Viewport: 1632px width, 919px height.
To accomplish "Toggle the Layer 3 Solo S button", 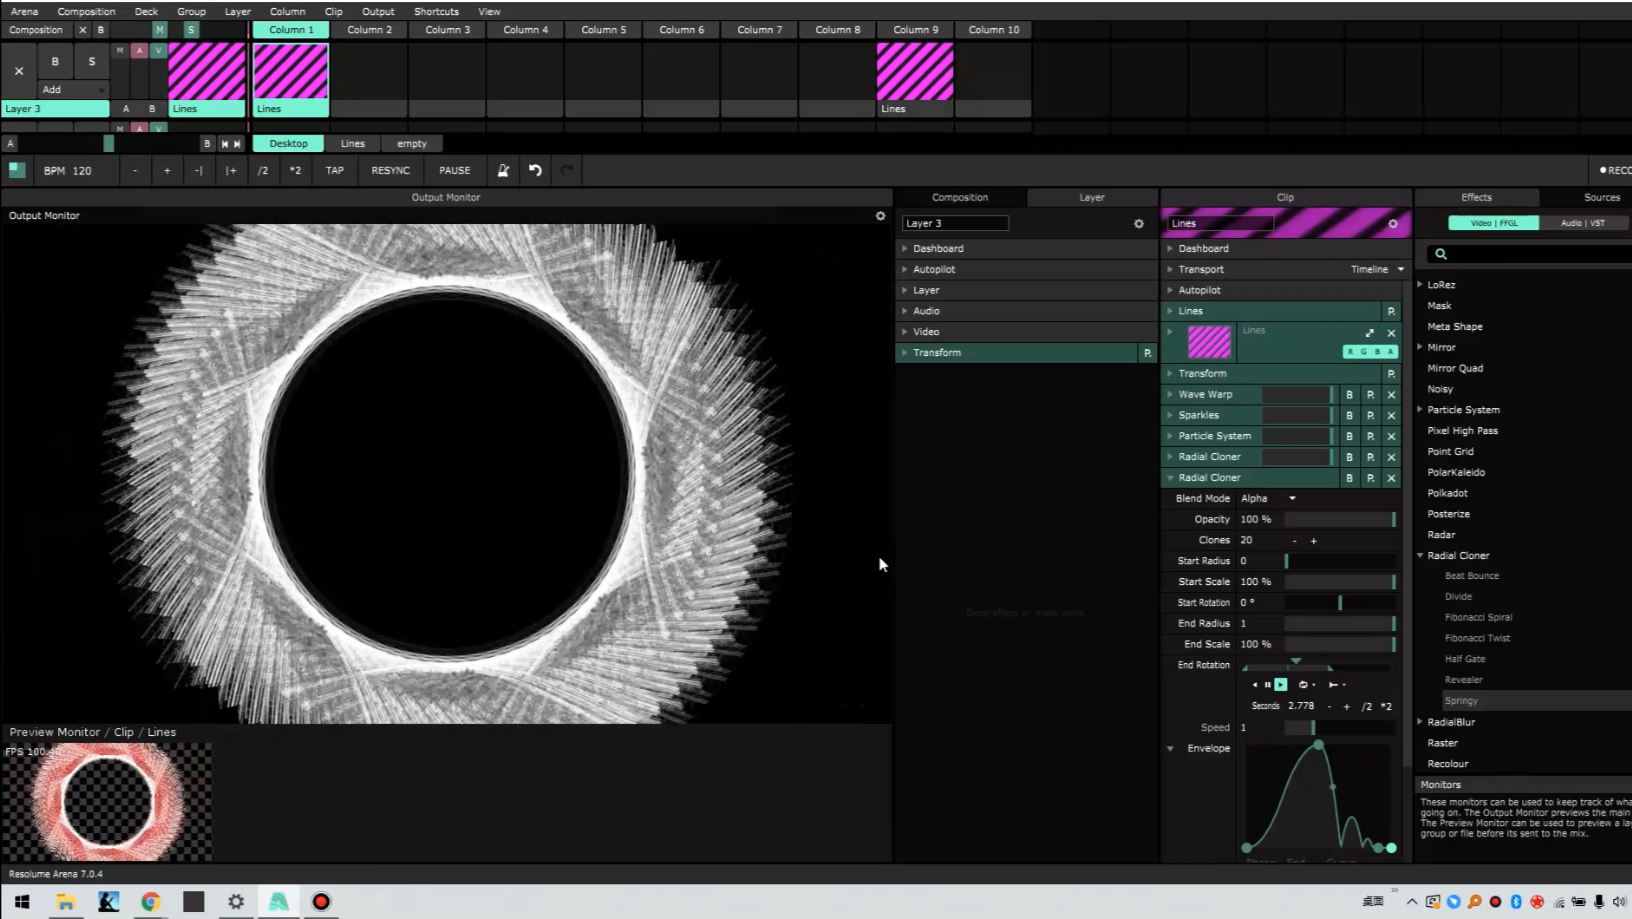I will coord(92,62).
